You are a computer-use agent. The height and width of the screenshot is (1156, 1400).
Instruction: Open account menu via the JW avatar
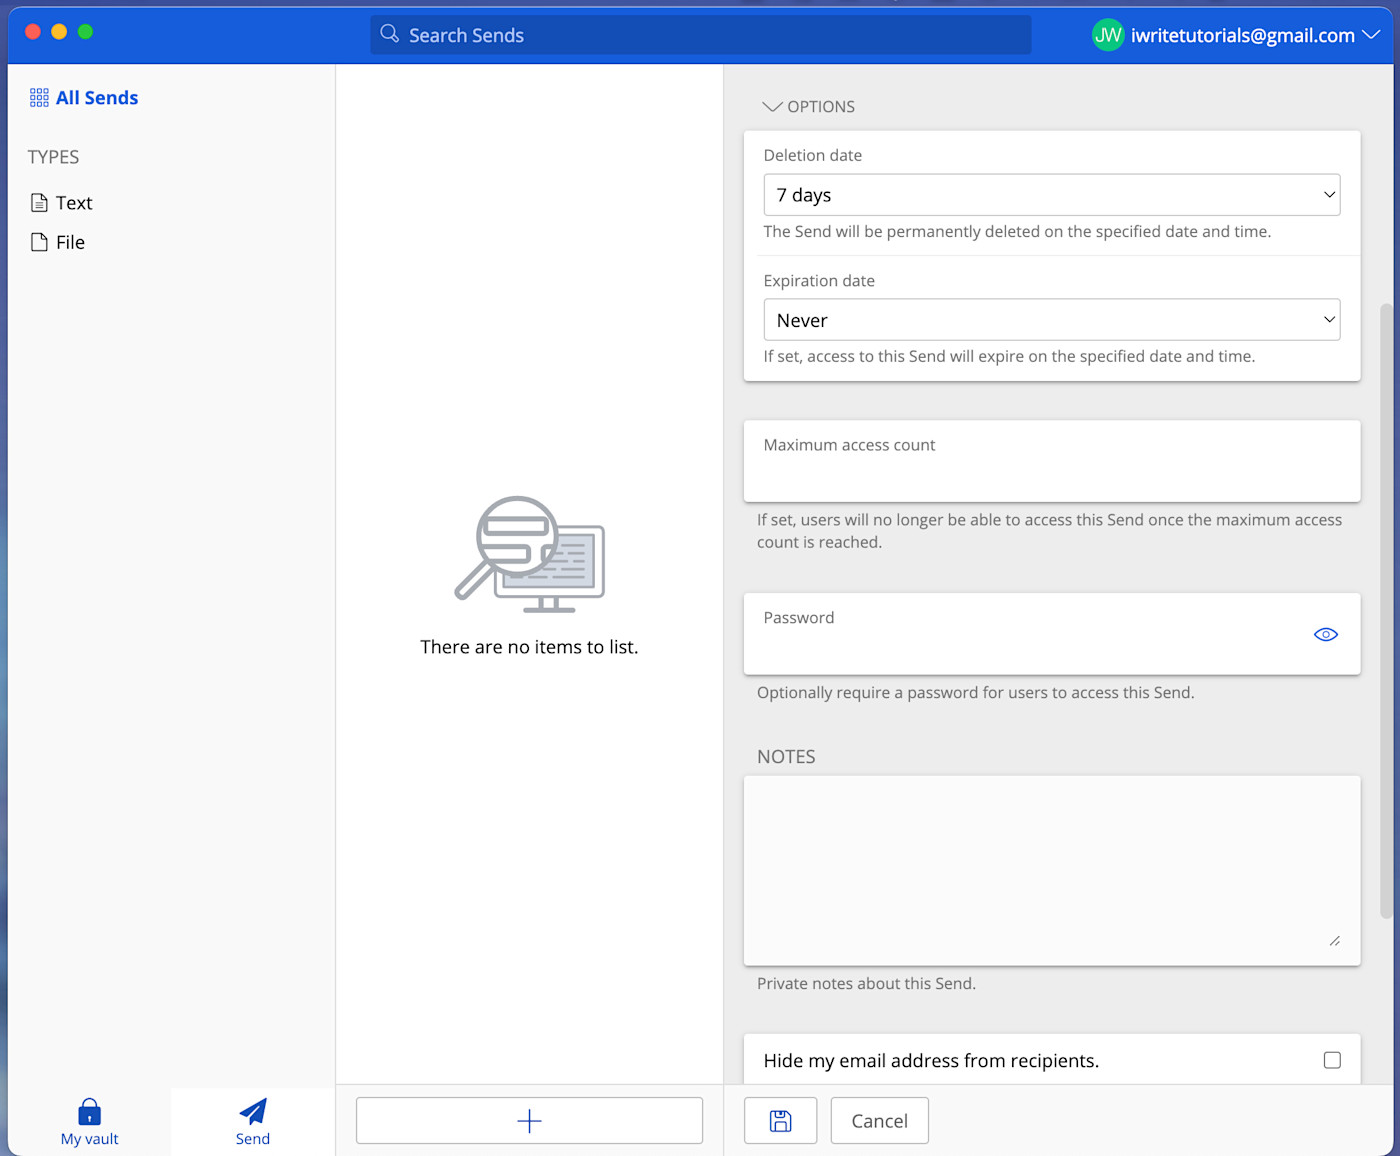[1107, 35]
